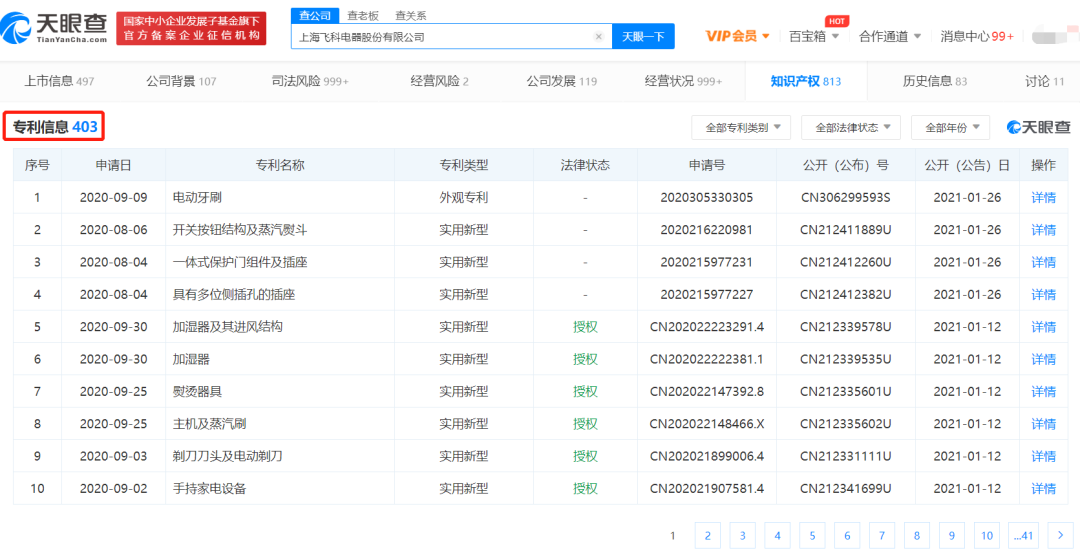
Task: View 详情 for 开关按钮结构及蒸汽熨斗 patent
Action: tap(1043, 230)
